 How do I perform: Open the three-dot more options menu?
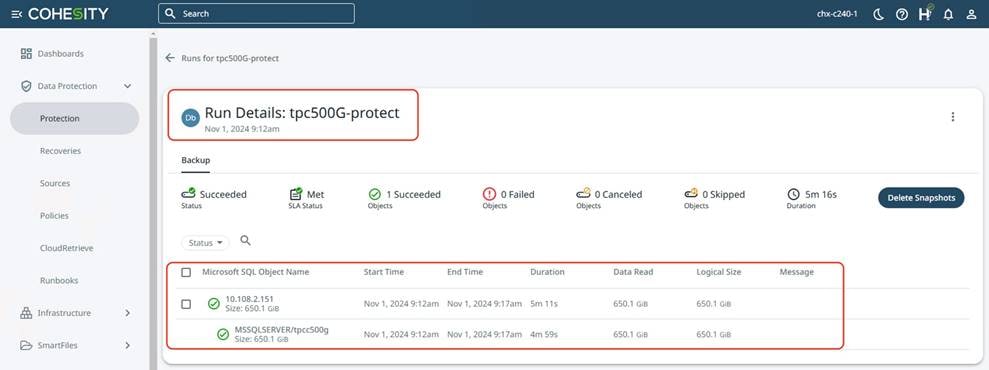click(952, 117)
